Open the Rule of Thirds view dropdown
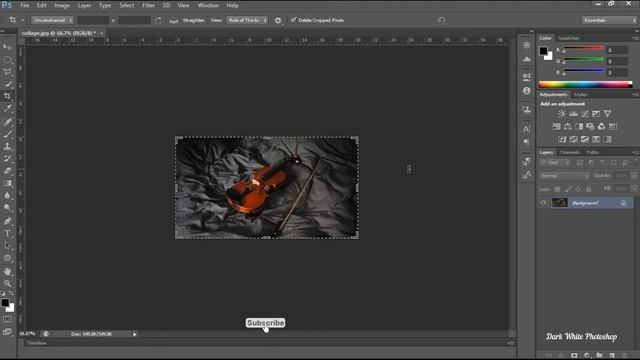640x360 pixels. pyautogui.click(x=247, y=20)
